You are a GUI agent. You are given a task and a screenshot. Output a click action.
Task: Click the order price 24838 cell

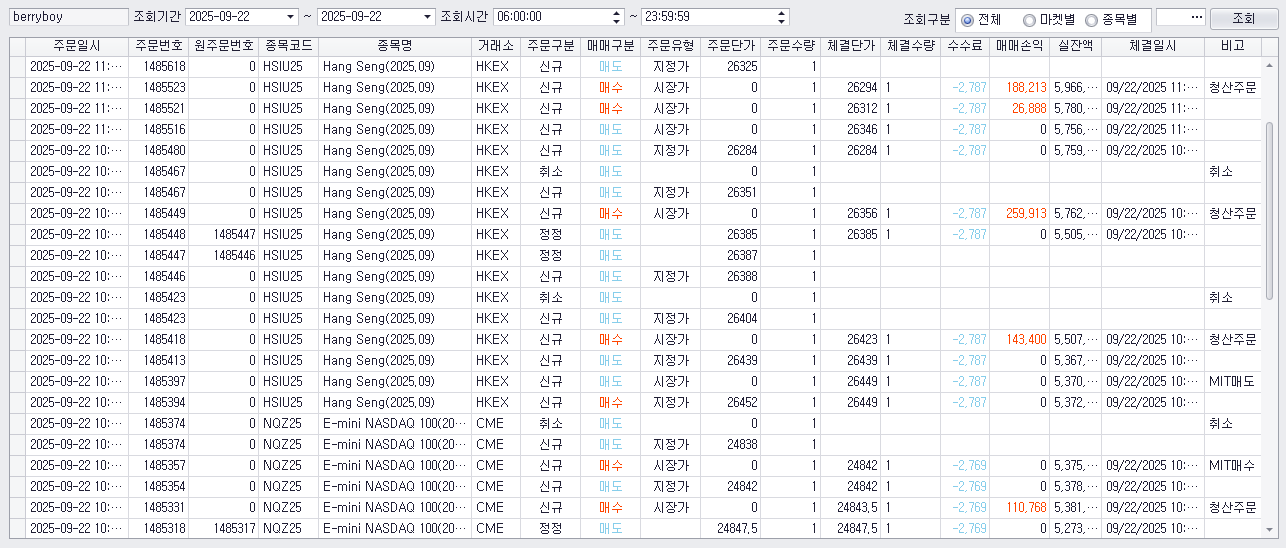pos(730,444)
